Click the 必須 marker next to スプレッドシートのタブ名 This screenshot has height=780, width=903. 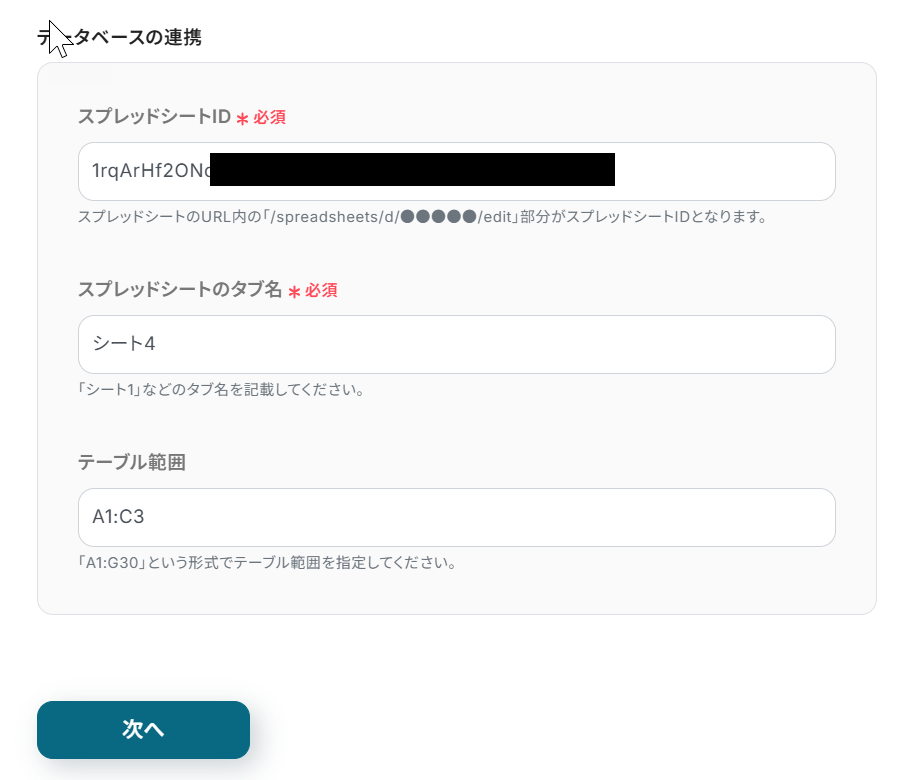tap(321, 290)
